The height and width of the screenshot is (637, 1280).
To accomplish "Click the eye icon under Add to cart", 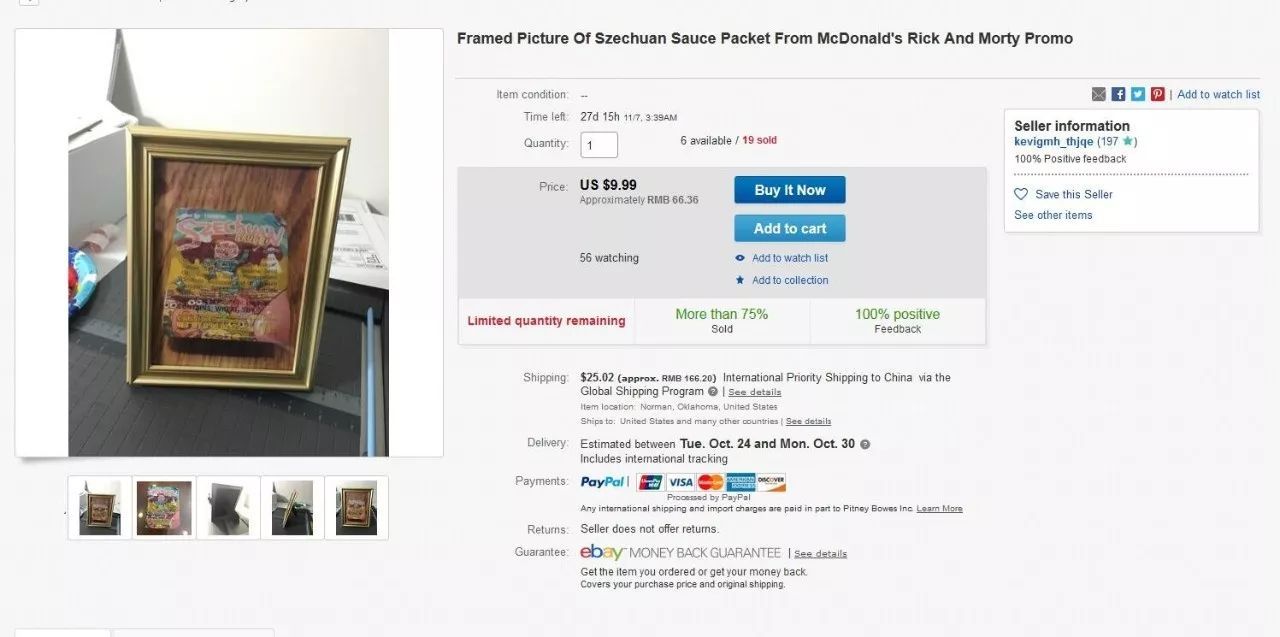I will point(740,258).
